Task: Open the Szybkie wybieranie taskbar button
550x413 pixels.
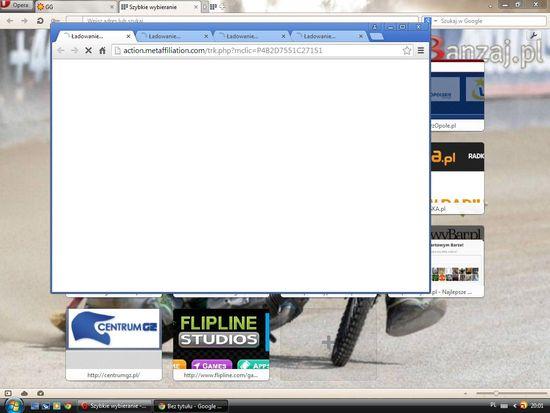Action: [x=114, y=406]
